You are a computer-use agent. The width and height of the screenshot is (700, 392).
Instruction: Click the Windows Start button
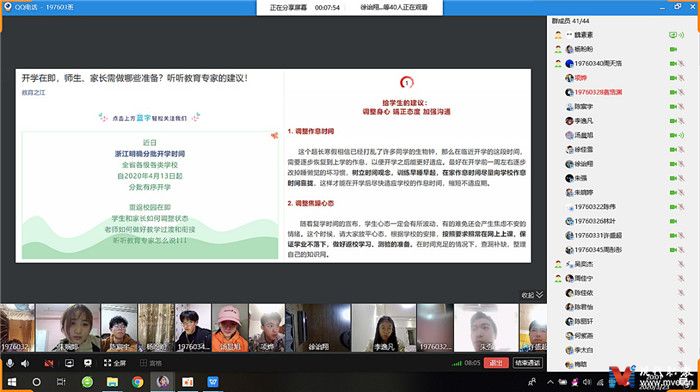[x=12, y=382]
